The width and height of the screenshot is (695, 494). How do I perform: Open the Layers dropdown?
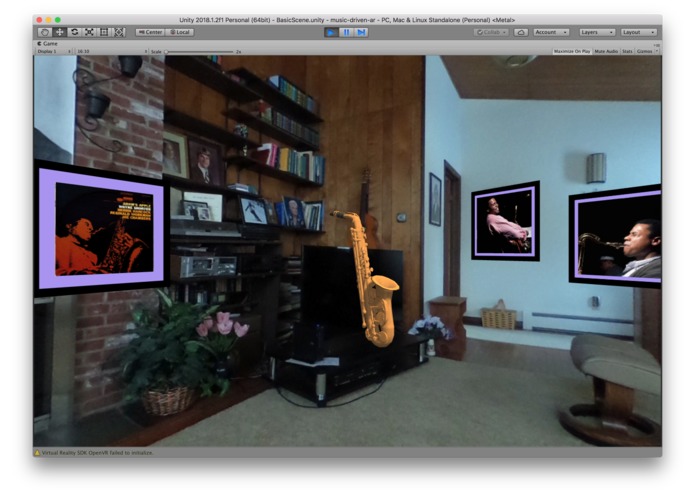tap(597, 32)
